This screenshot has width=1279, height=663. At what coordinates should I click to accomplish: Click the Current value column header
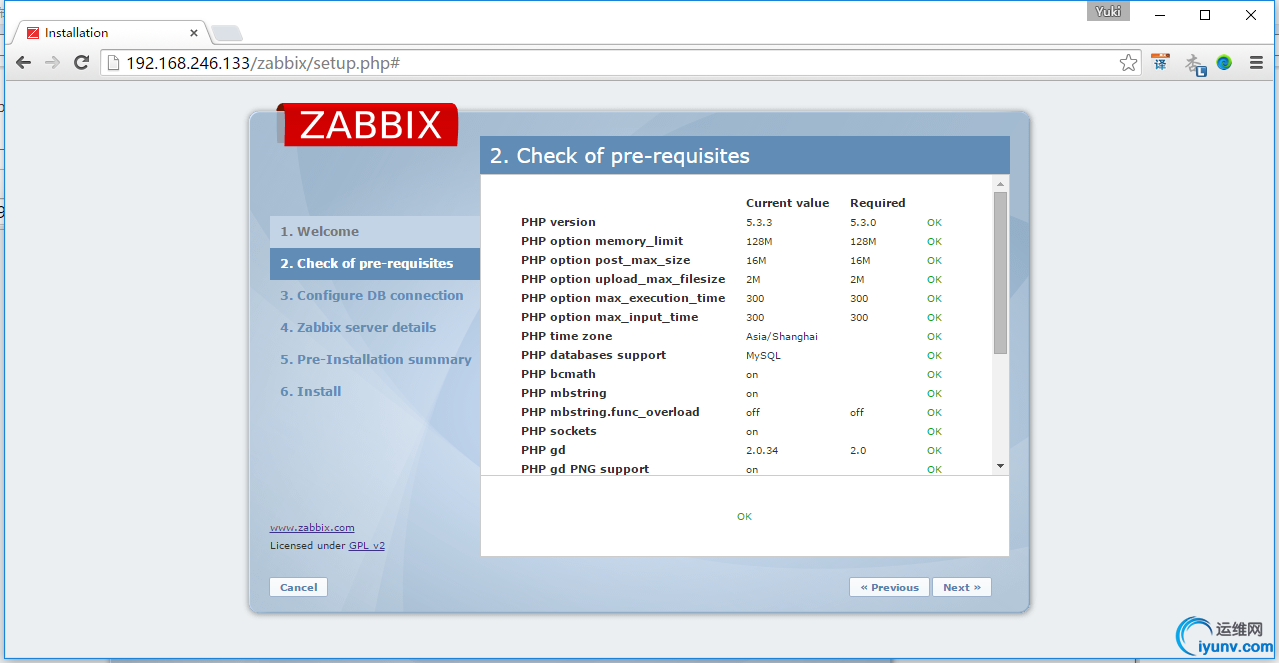tap(788, 203)
